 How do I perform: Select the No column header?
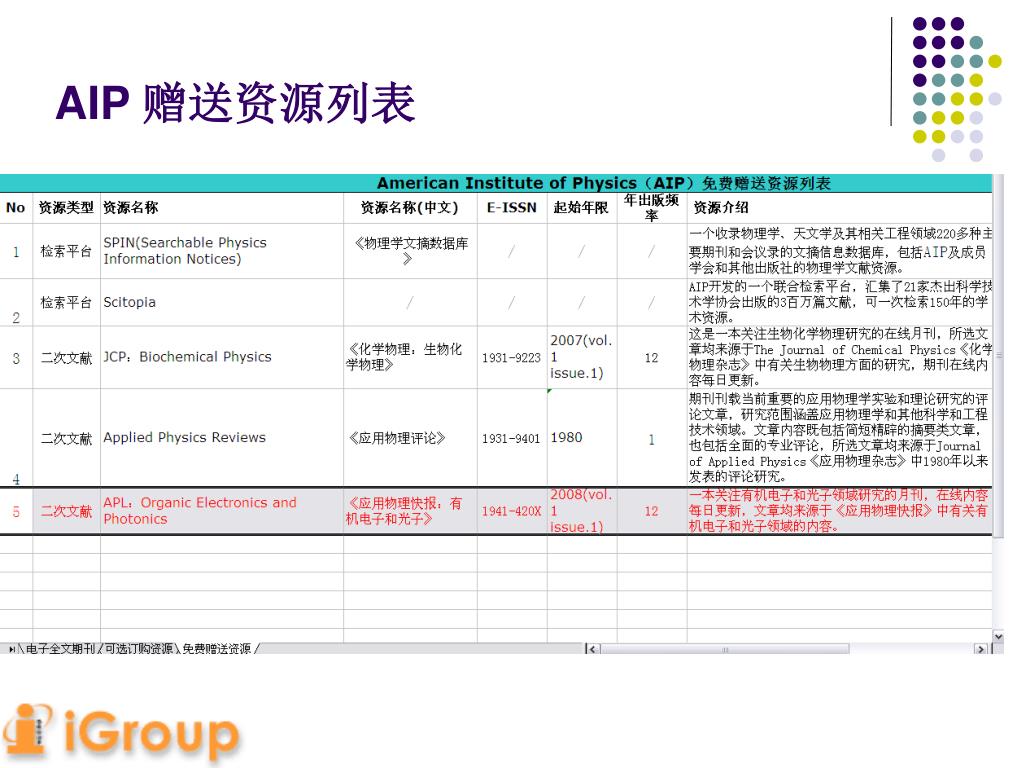(x=16, y=208)
